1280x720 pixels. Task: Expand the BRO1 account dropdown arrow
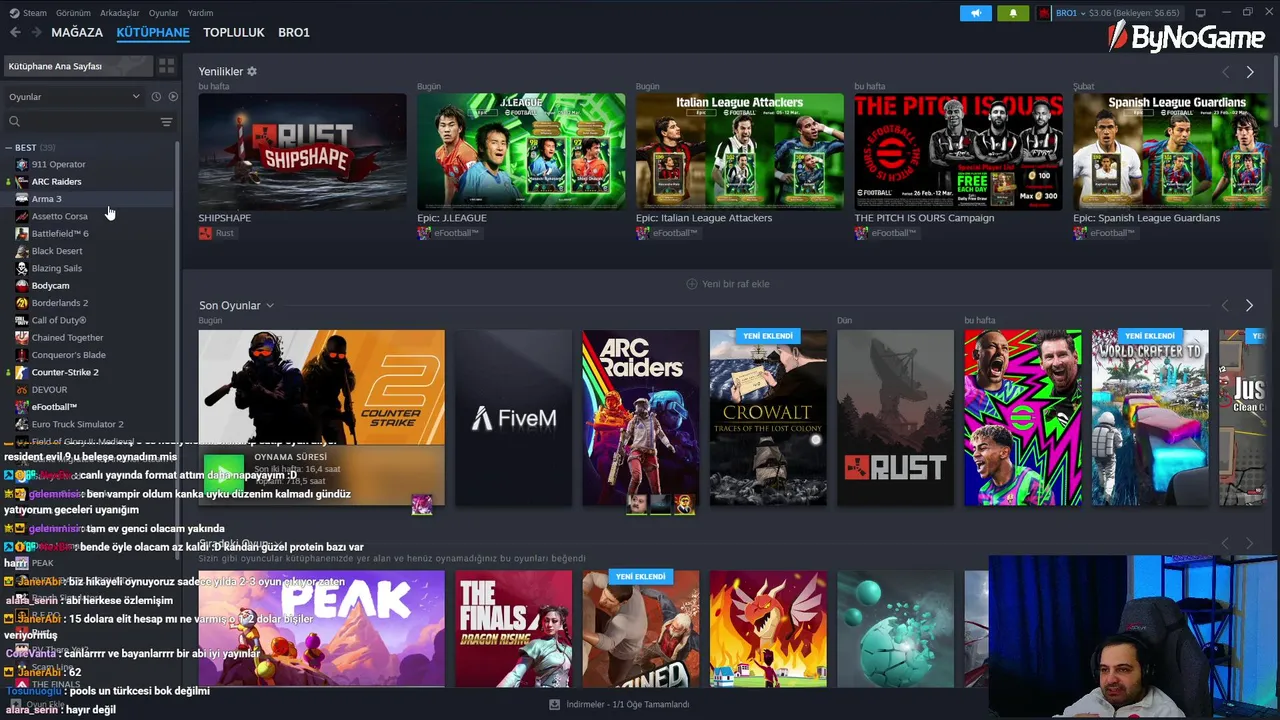point(1083,13)
